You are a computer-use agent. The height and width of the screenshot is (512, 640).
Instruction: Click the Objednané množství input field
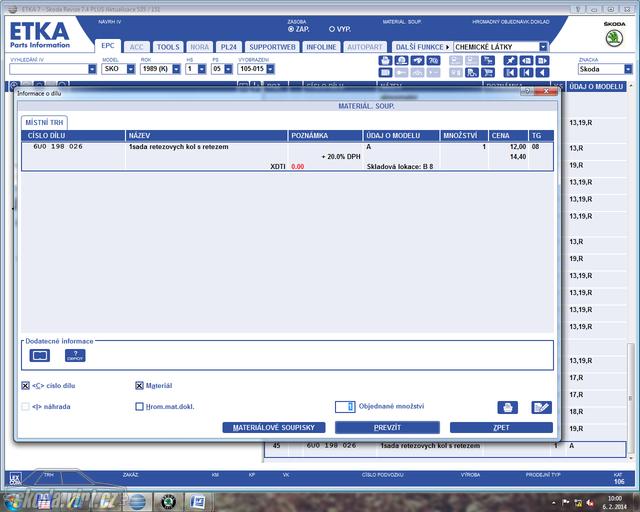click(345, 407)
